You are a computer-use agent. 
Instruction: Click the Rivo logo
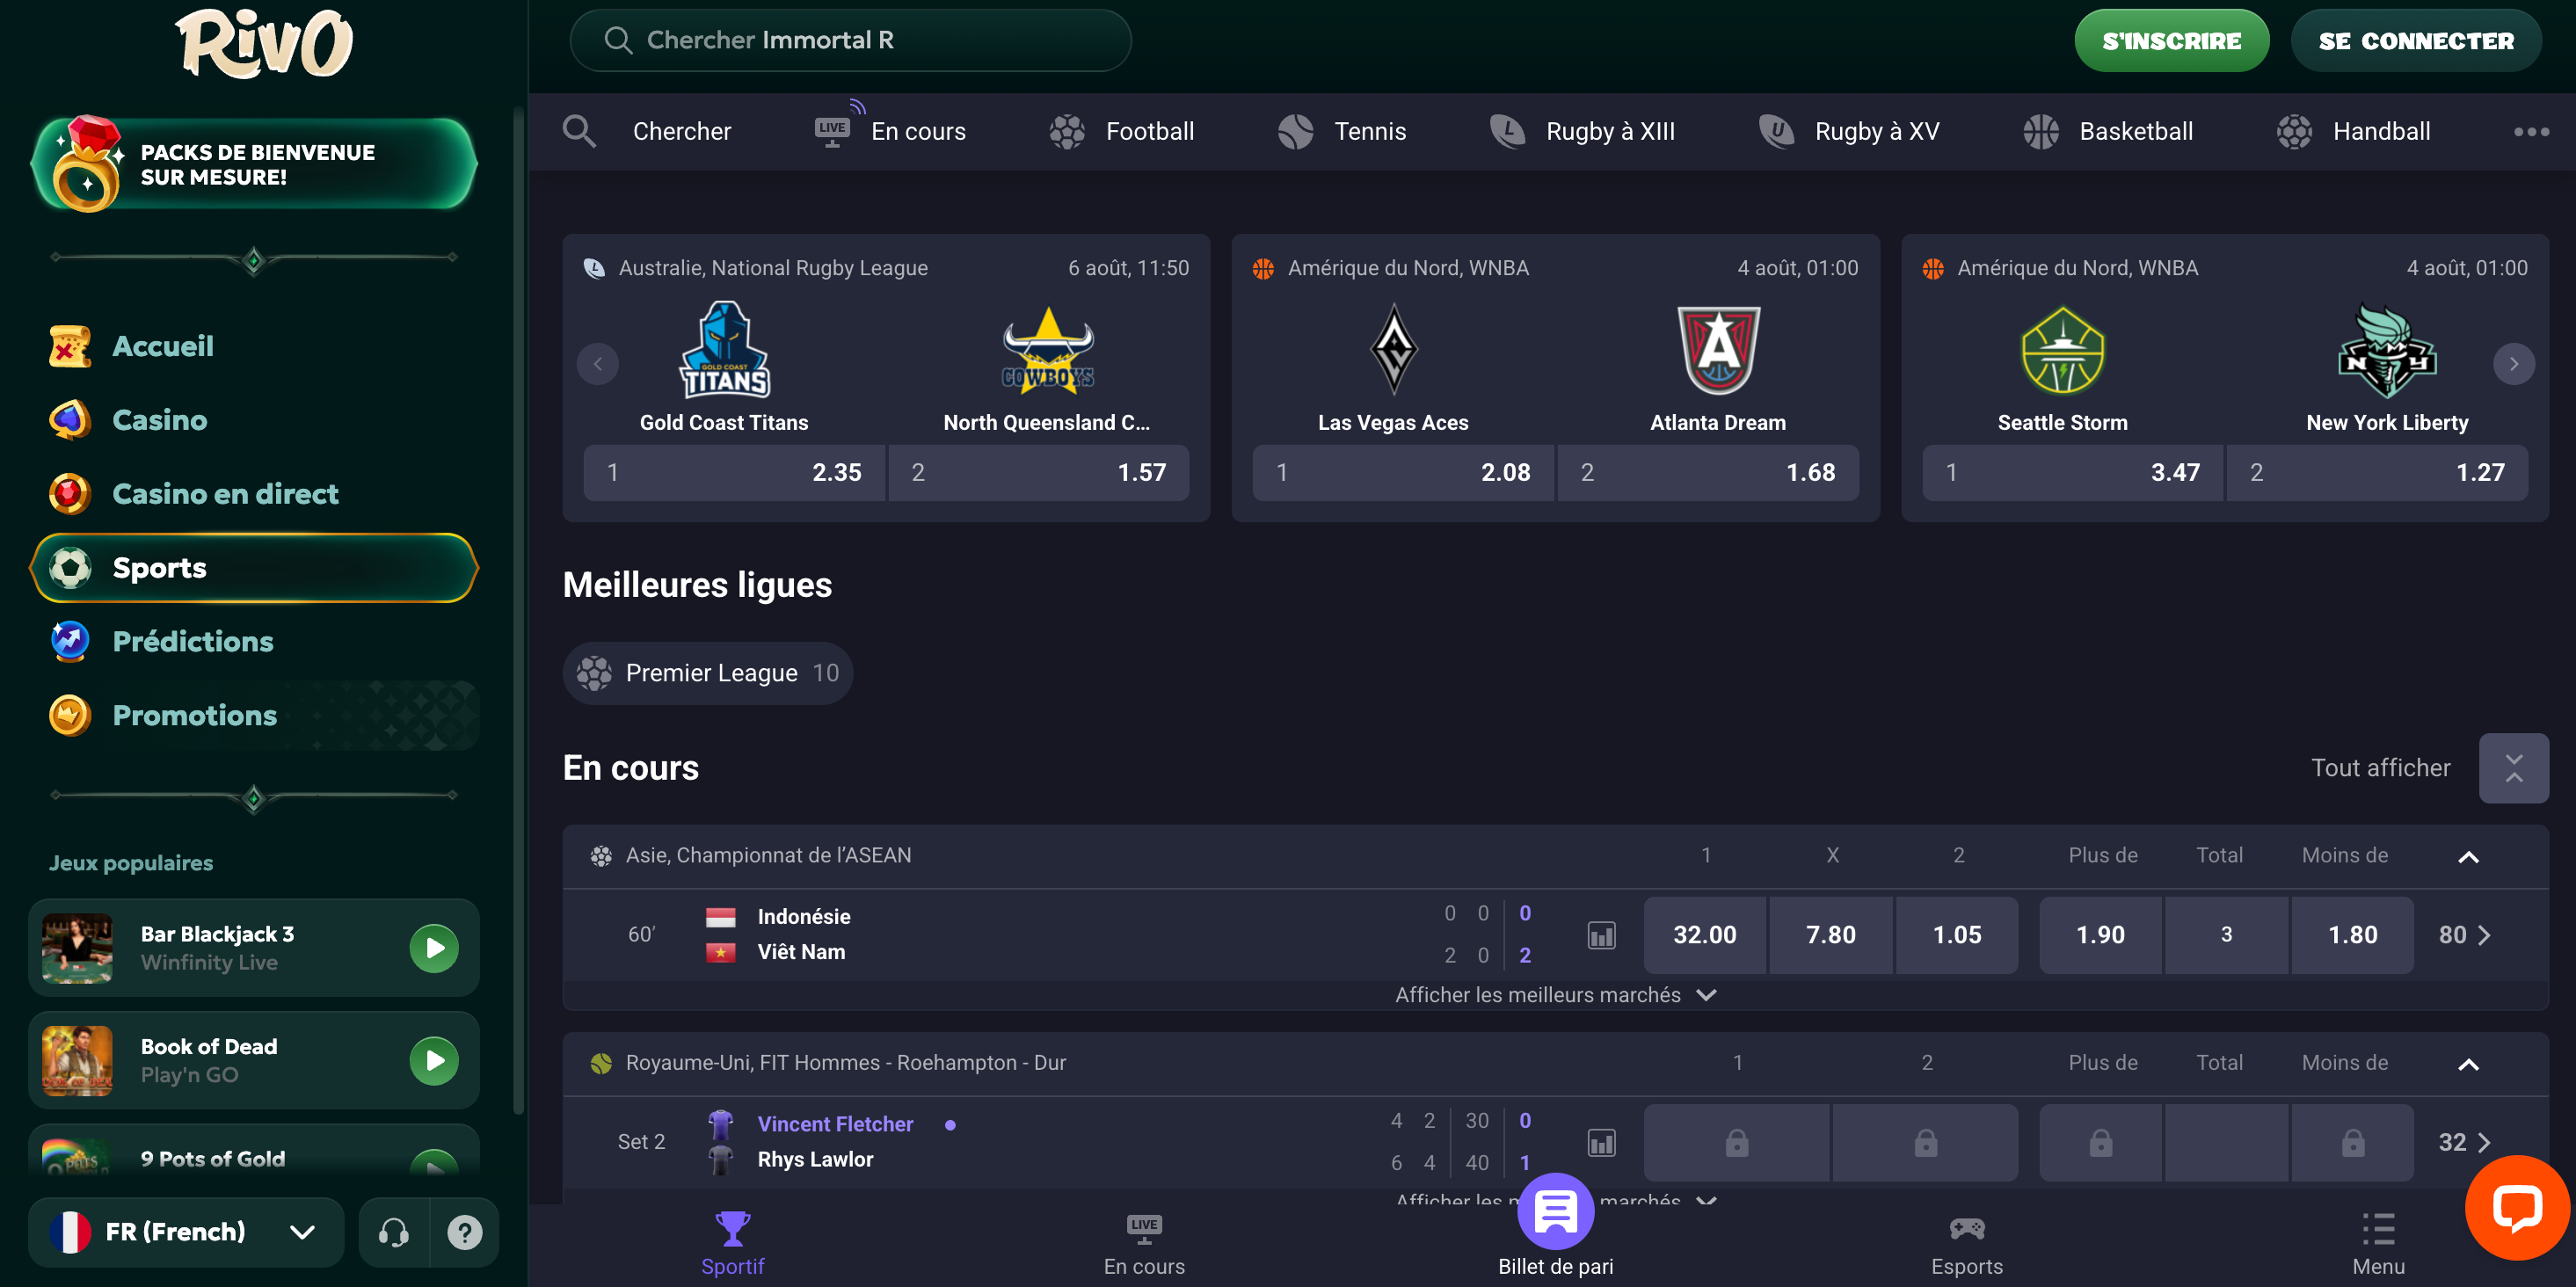click(x=264, y=43)
